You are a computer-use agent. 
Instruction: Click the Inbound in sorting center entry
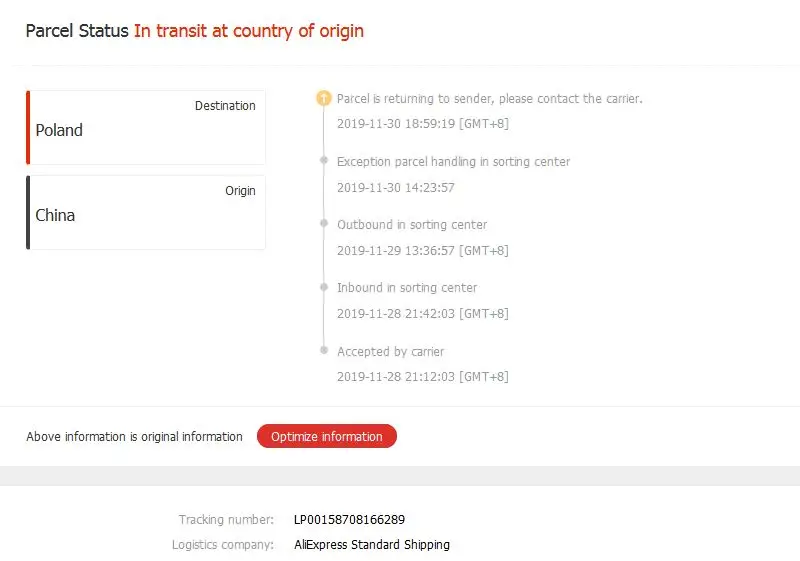(406, 288)
